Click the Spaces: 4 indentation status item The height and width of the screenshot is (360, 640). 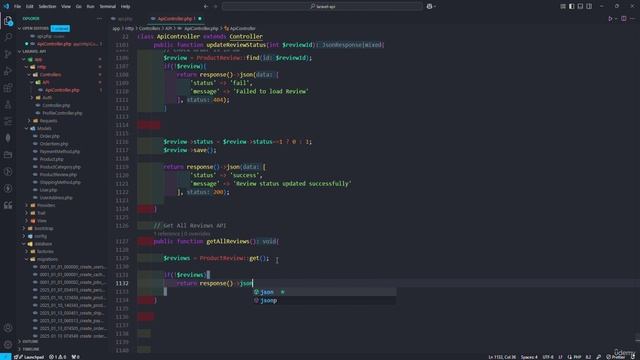click(529, 357)
